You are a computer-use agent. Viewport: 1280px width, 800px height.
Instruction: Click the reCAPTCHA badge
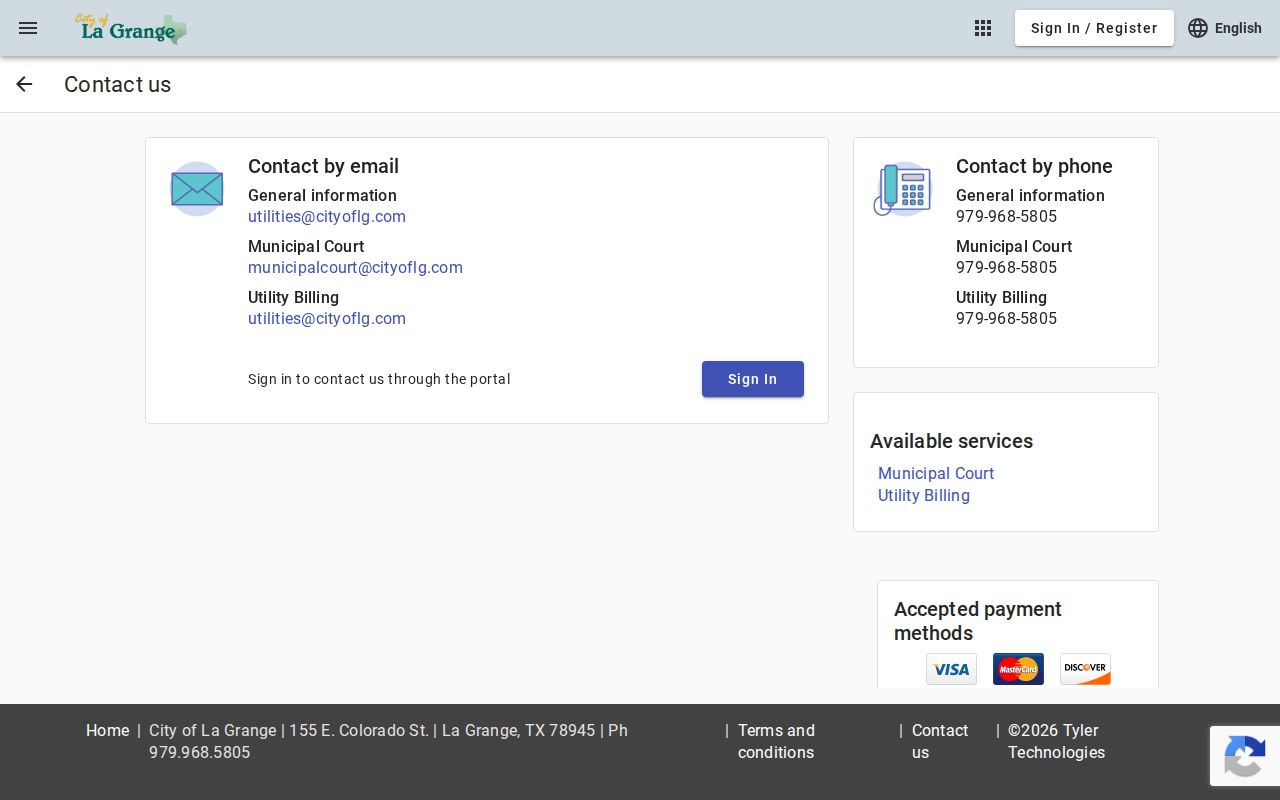1245,756
